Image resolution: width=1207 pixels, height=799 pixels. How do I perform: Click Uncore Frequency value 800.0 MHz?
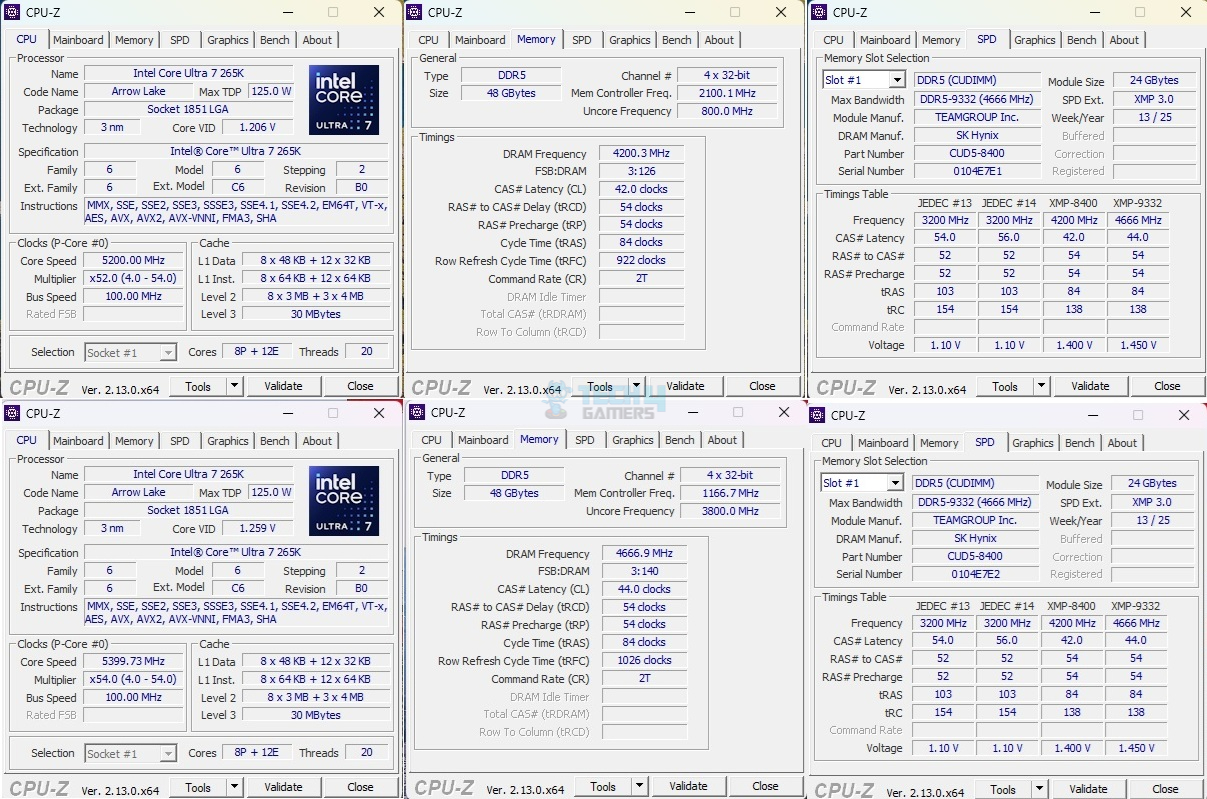[727, 111]
